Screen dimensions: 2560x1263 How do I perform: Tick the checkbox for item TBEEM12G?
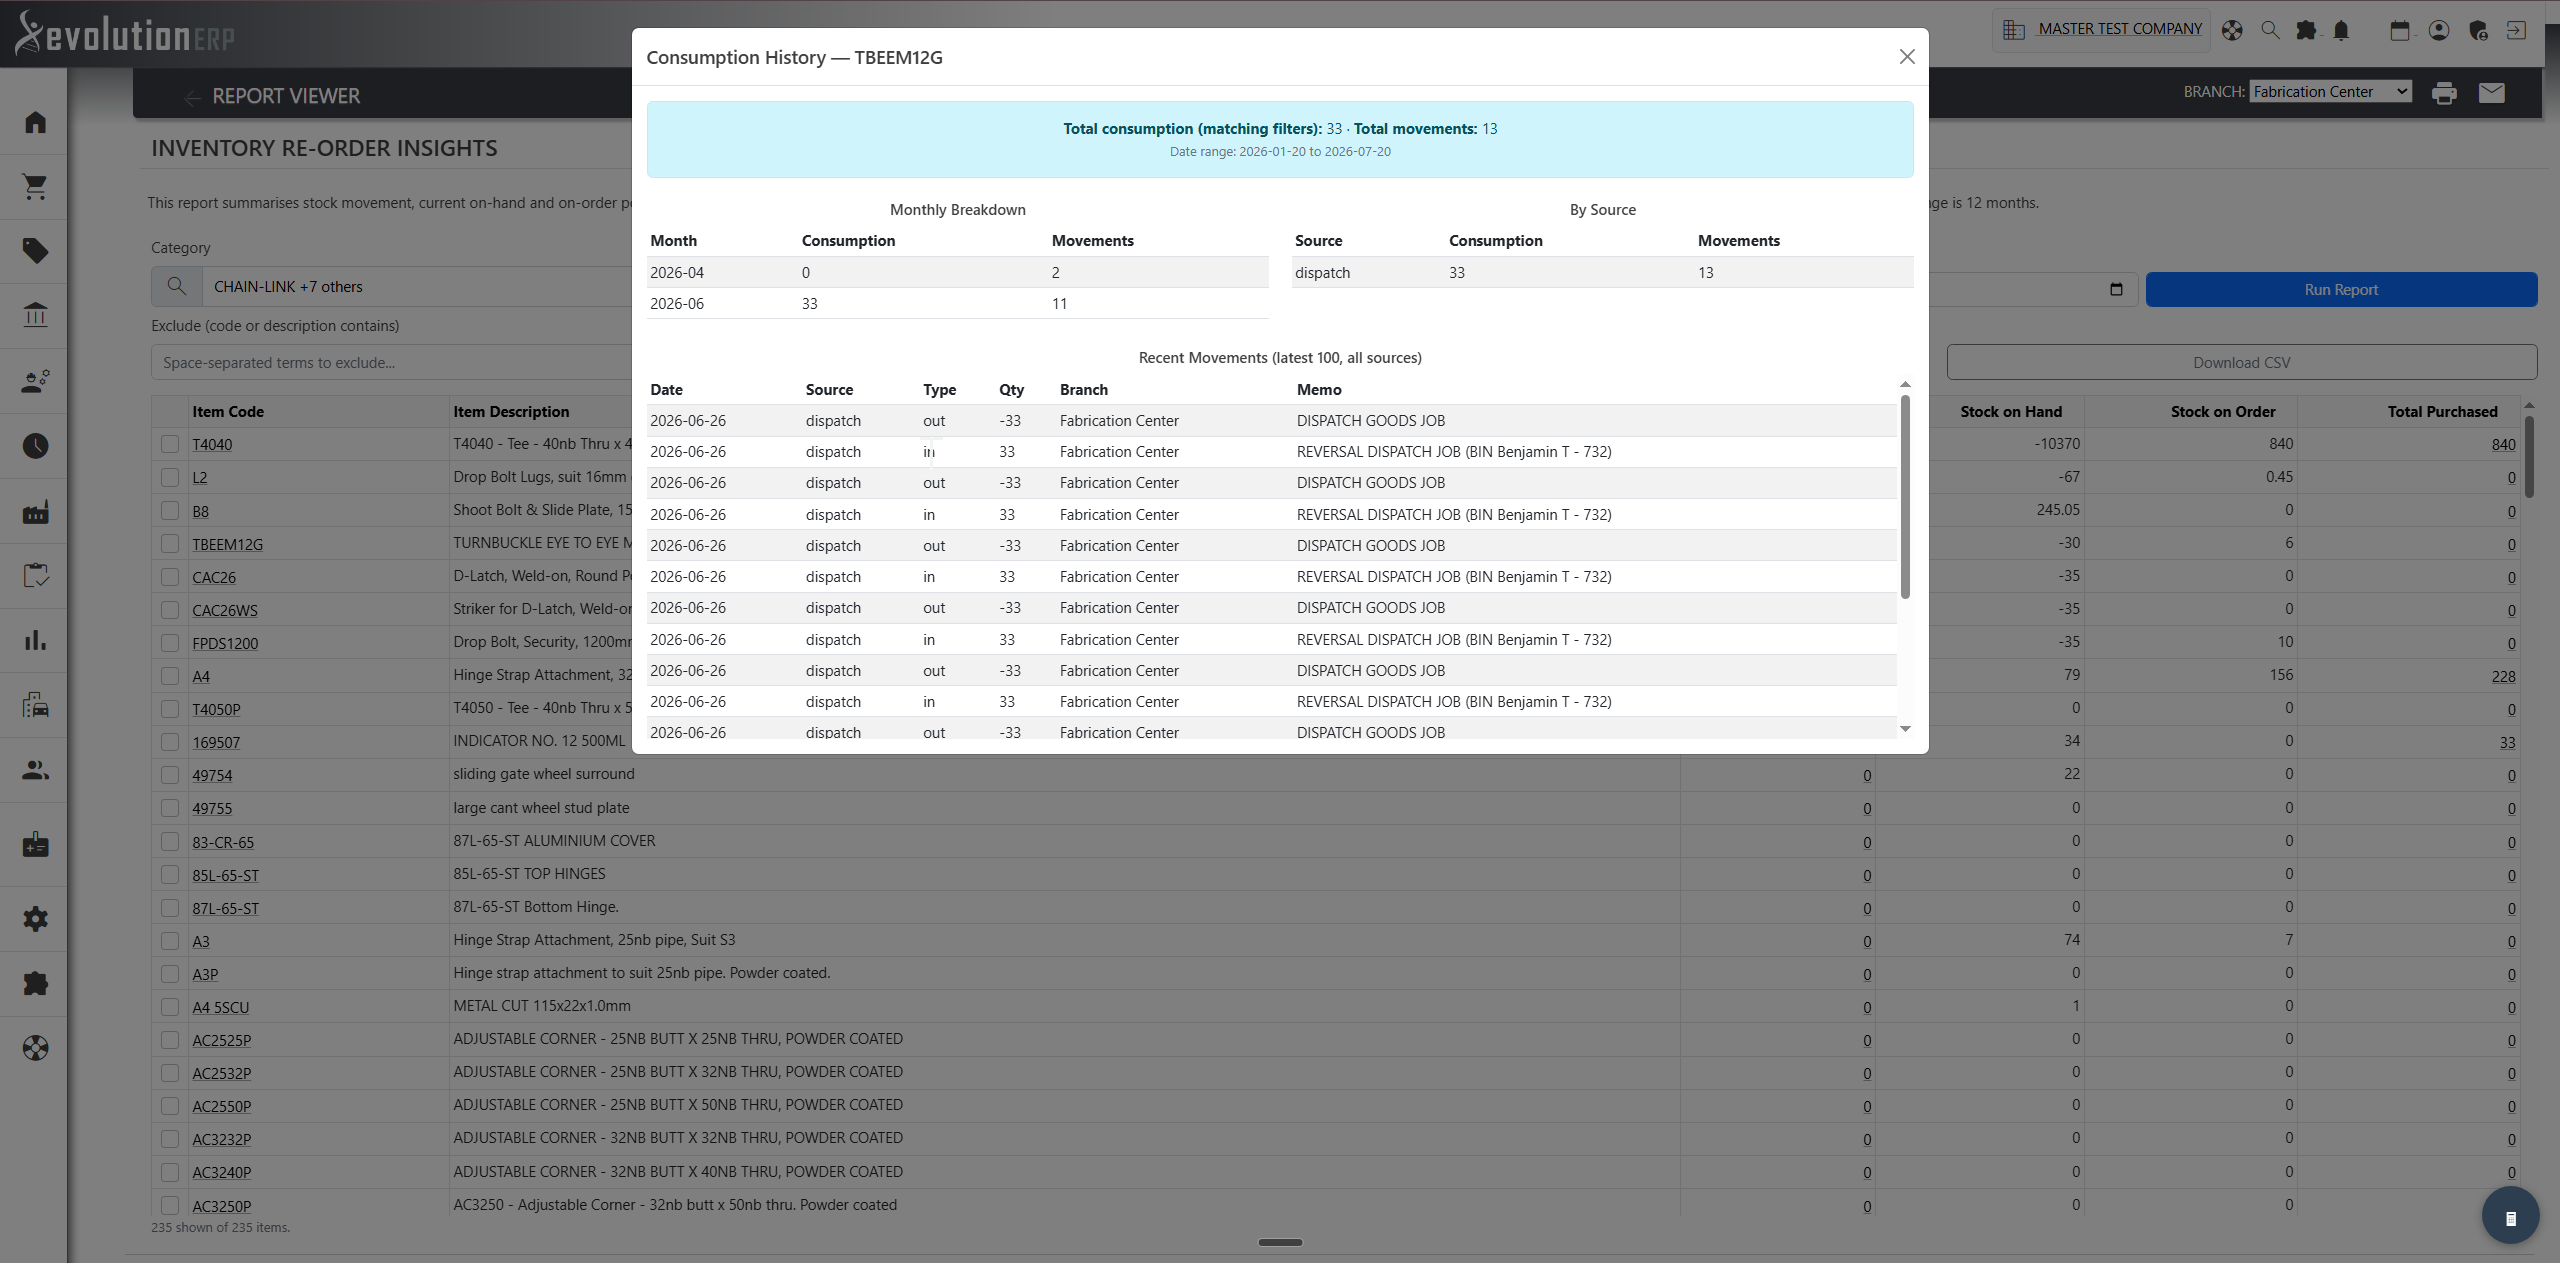coord(170,544)
